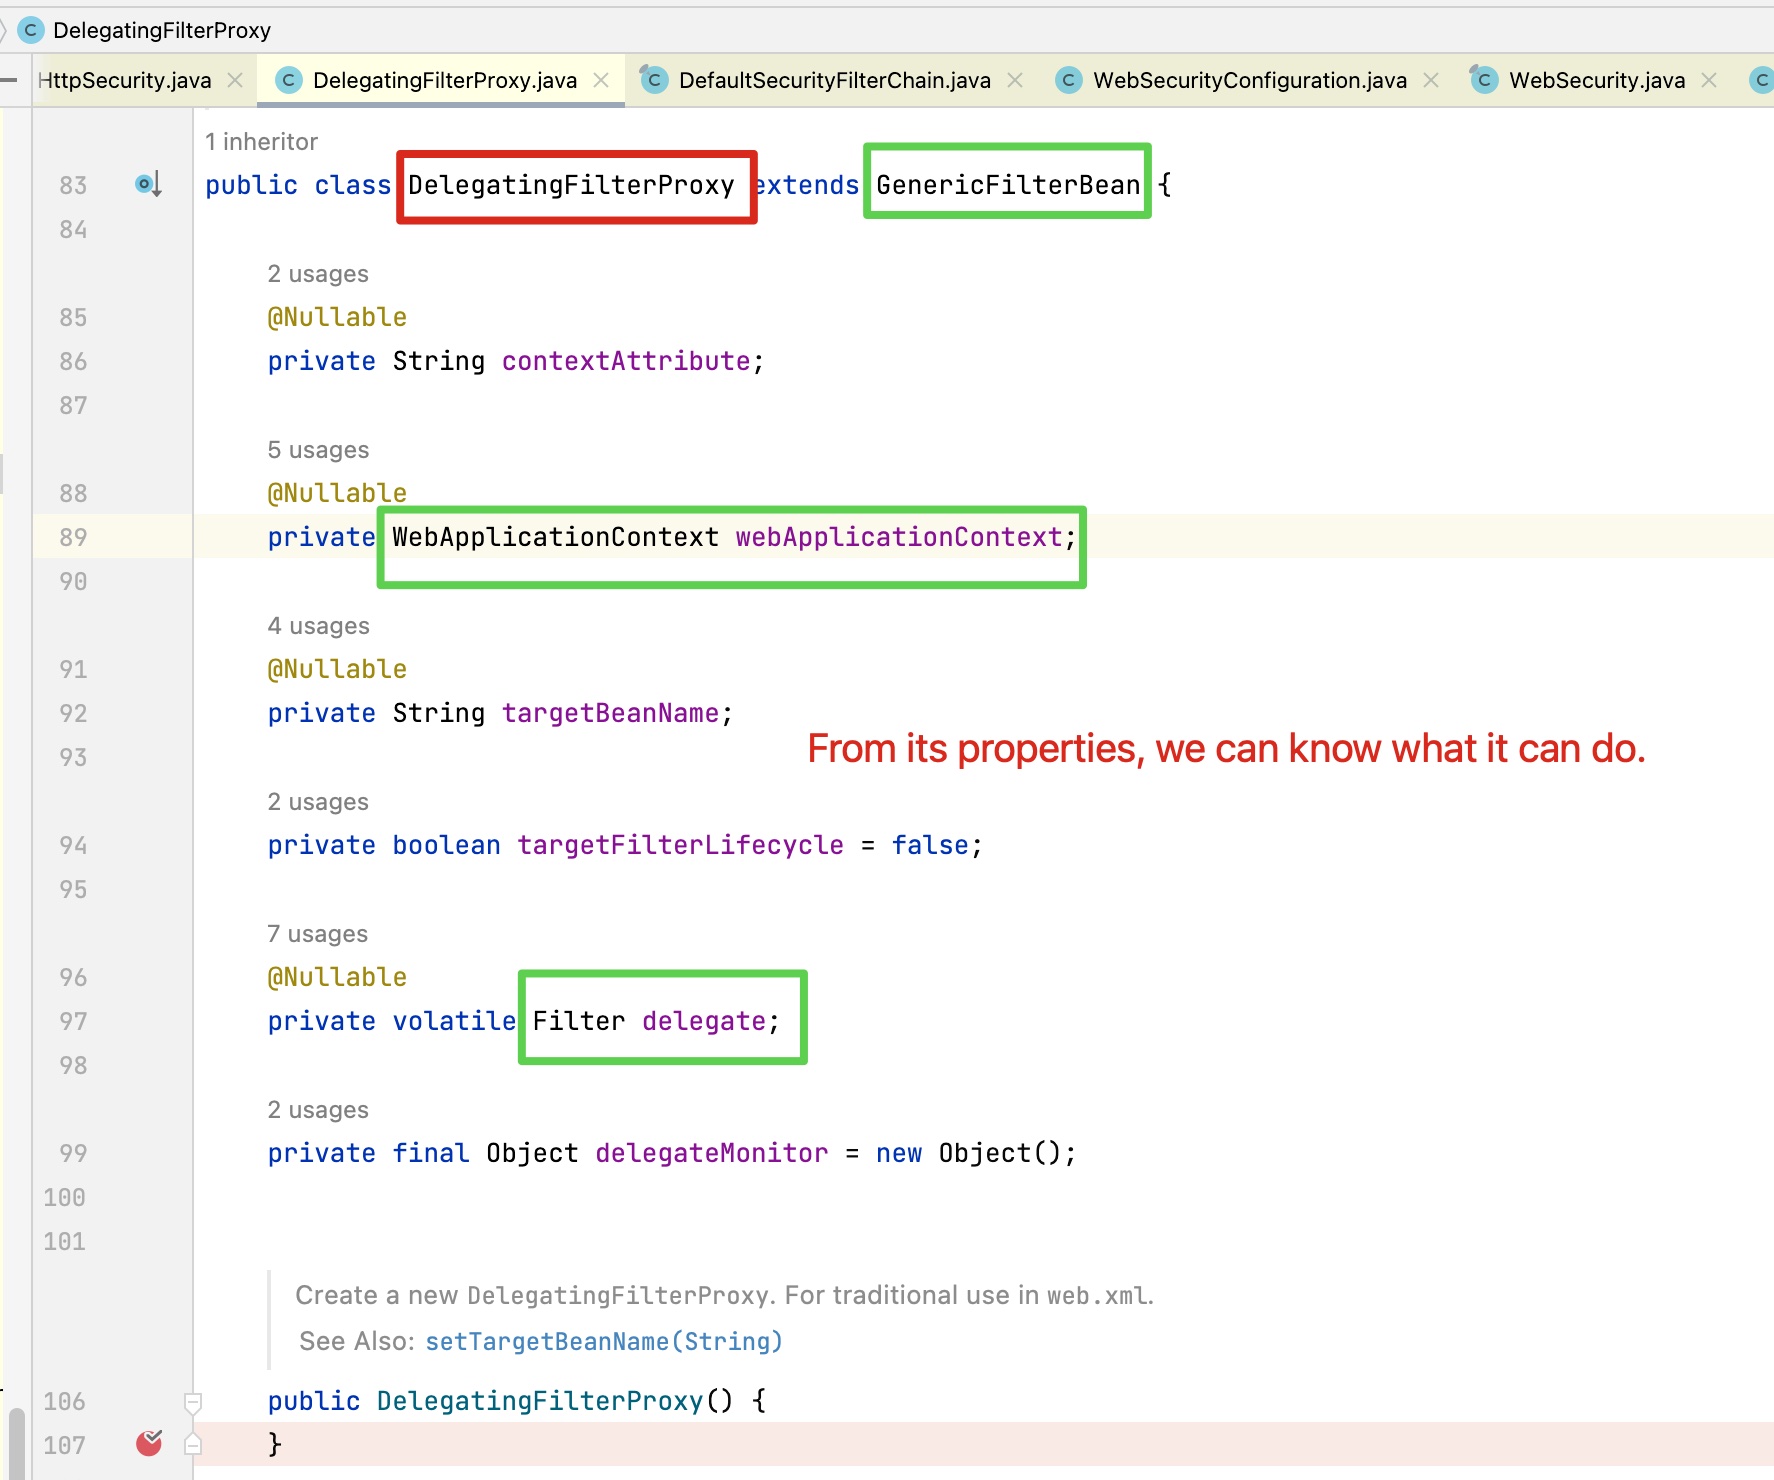
Task: Click class icon on WebSecurityConfiguration.java tab
Action: 1069,80
